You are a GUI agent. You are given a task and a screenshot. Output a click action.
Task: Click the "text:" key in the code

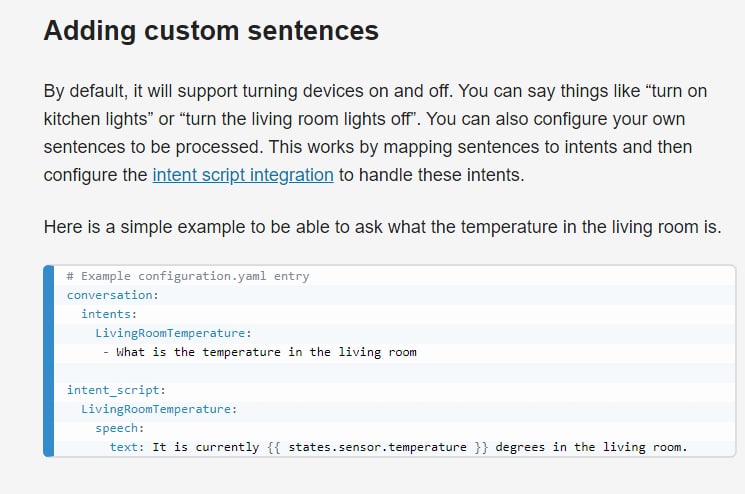click(127, 447)
